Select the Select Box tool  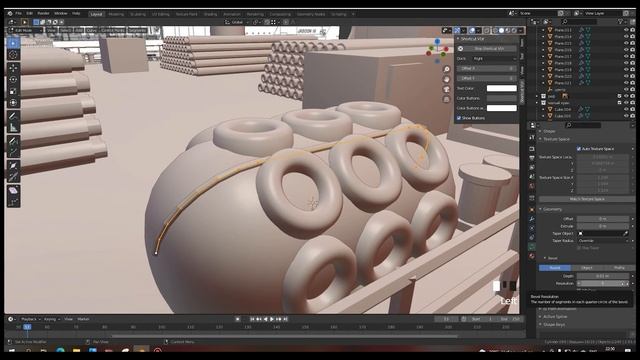click(13, 43)
